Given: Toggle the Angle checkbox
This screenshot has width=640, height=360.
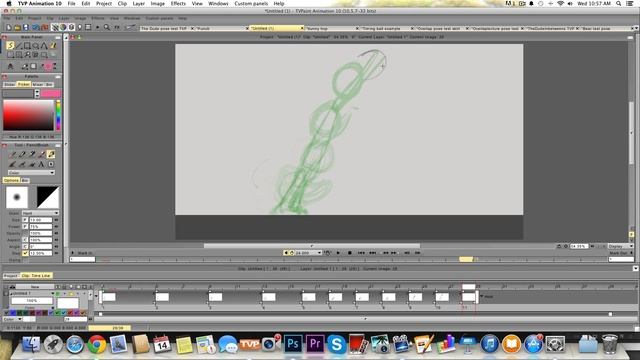Looking at the screenshot, I should 25,246.
